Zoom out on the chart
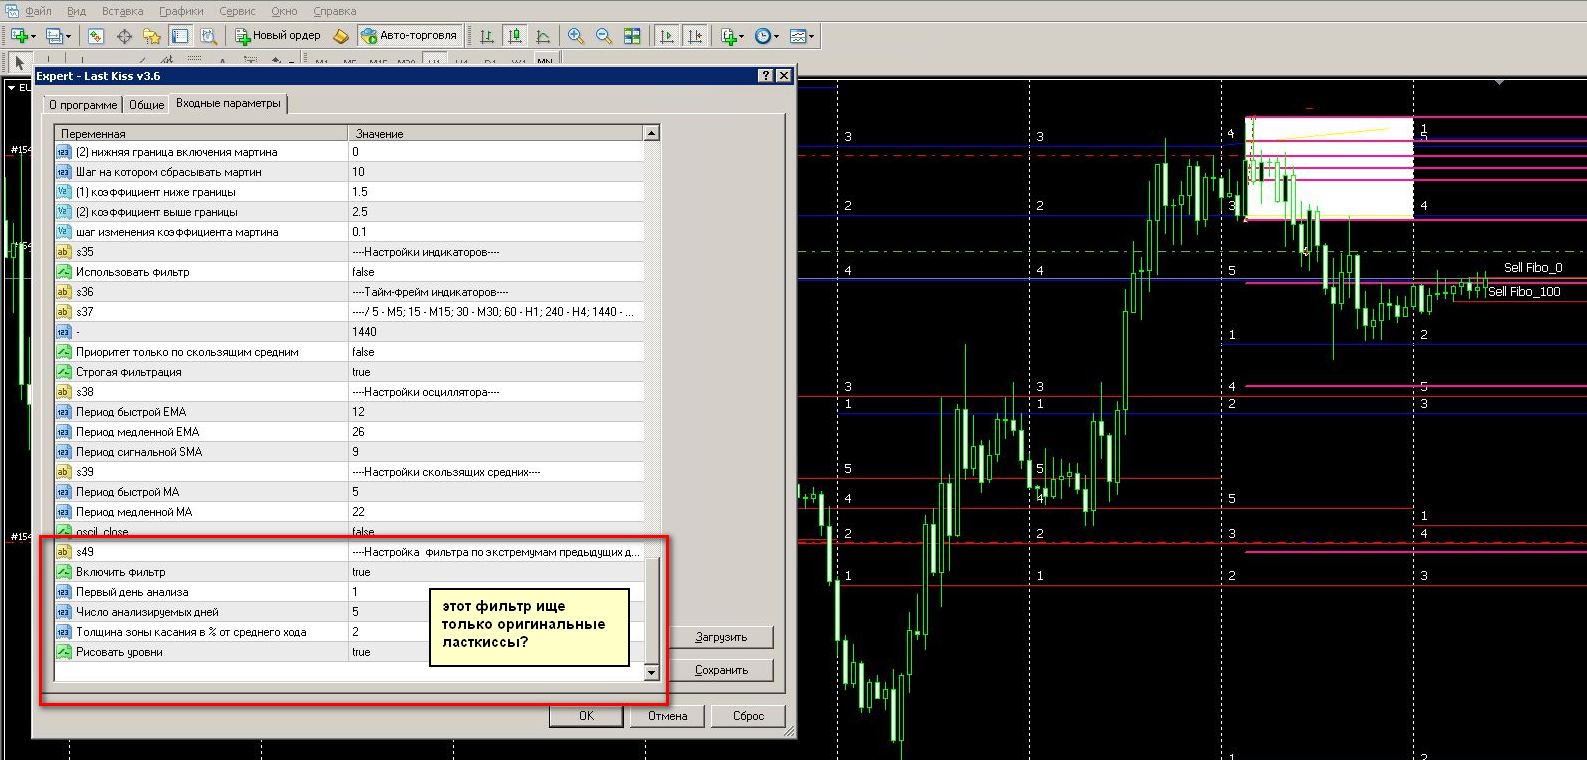This screenshot has height=760, width=1587. pos(604,36)
